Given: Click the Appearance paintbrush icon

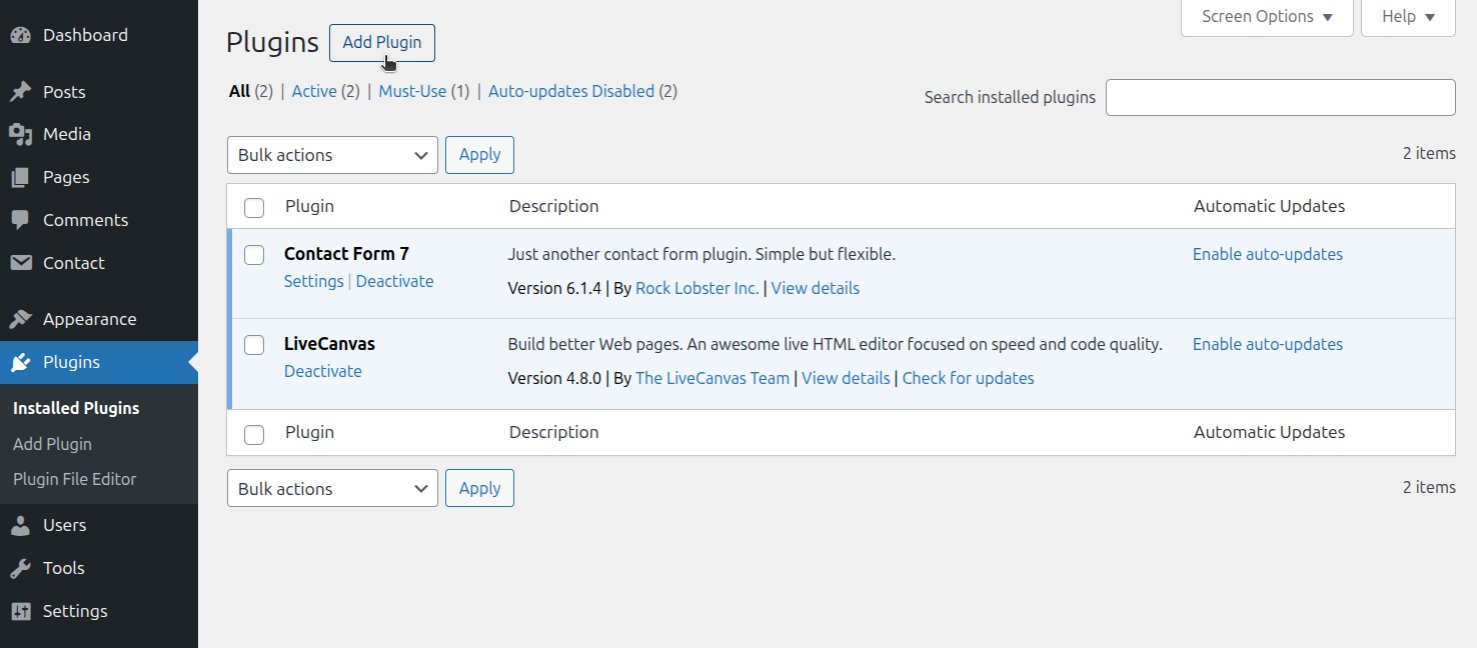Looking at the screenshot, I should coord(20,319).
